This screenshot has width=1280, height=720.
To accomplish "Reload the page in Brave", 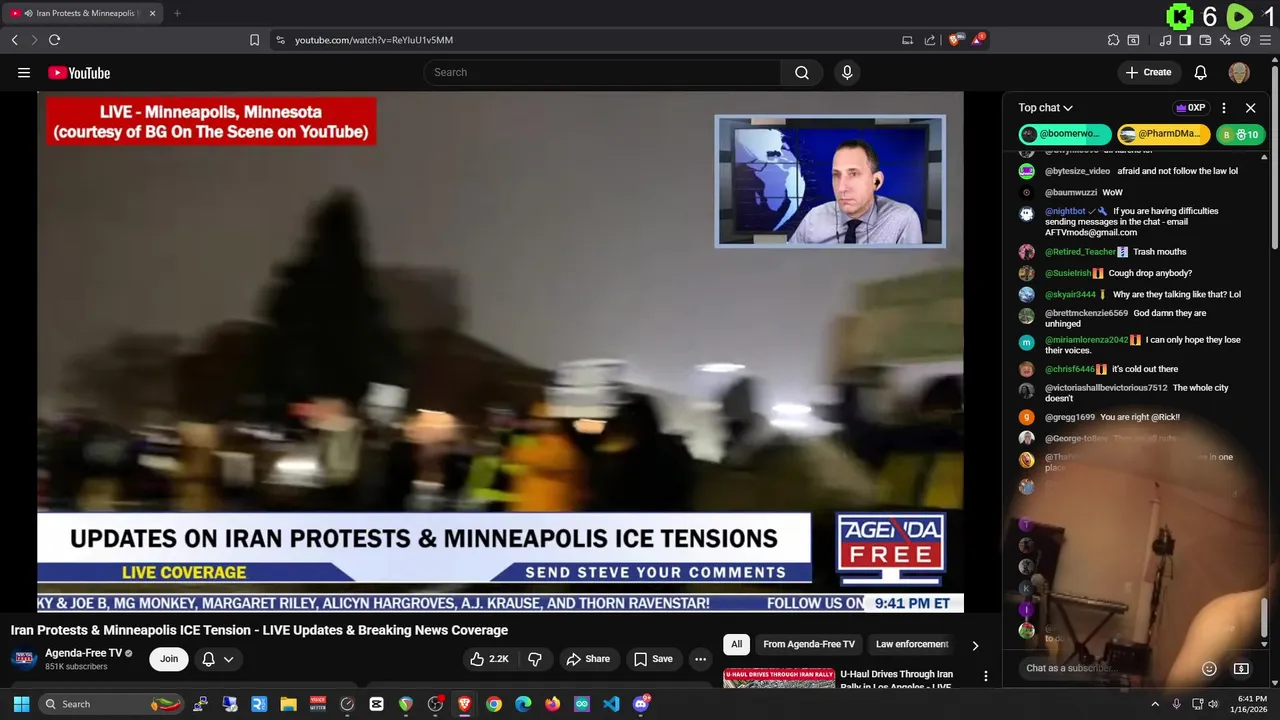I will (54, 40).
